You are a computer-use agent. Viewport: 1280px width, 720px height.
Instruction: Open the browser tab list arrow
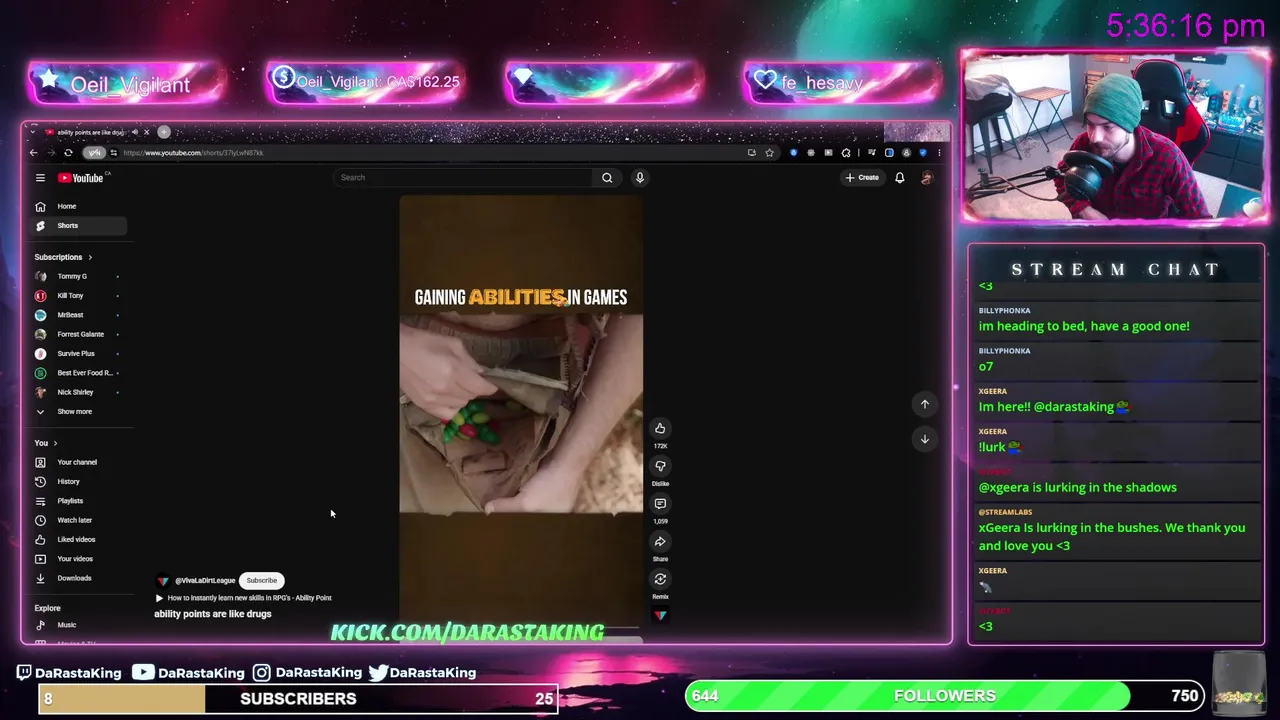pyautogui.click(x=32, y=132)
